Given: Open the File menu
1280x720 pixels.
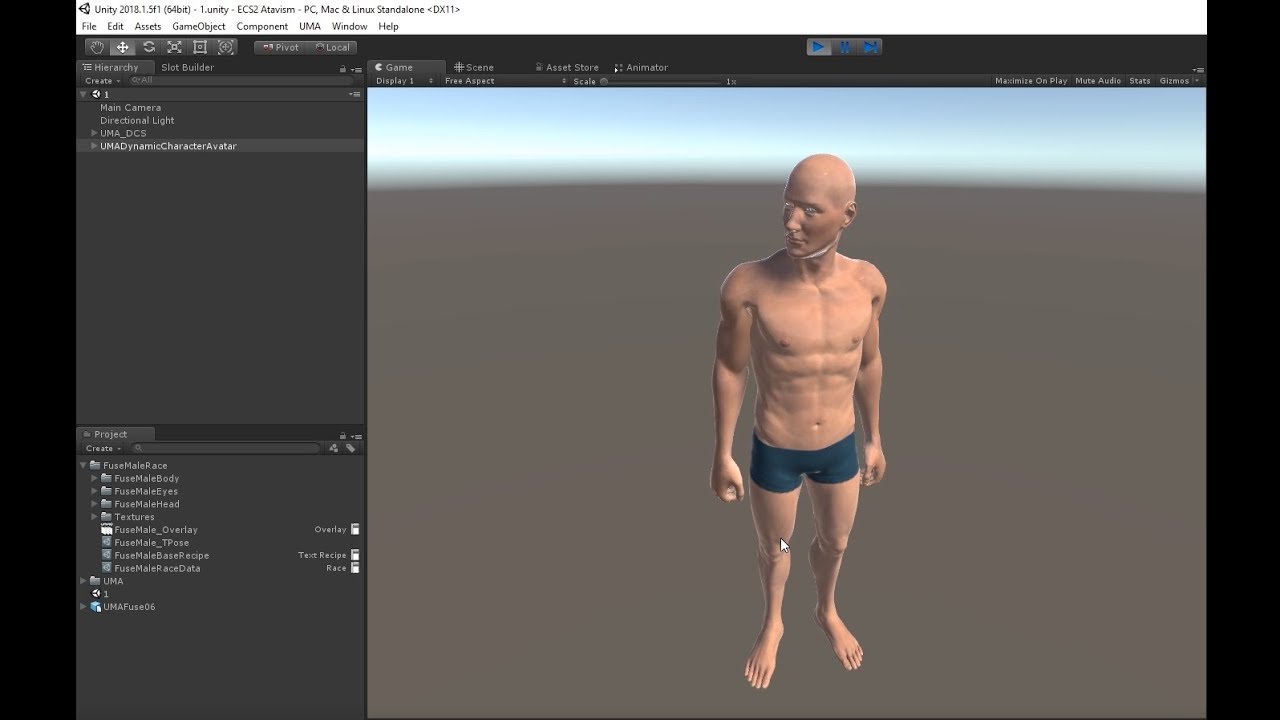Looking at the screenshot, I should coord(89,26).
